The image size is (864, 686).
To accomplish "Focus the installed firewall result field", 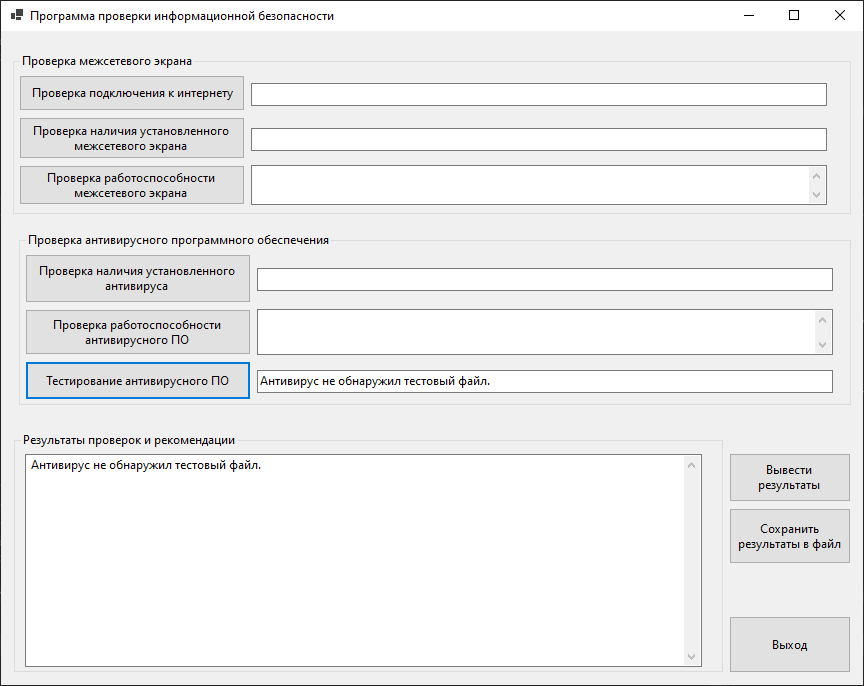I will (x=539, y=139).
